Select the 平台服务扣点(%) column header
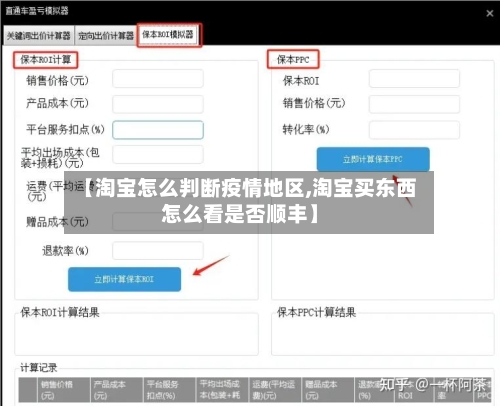Image resolution: width=500 pixels, height=406 pixels. coord(170,390)
